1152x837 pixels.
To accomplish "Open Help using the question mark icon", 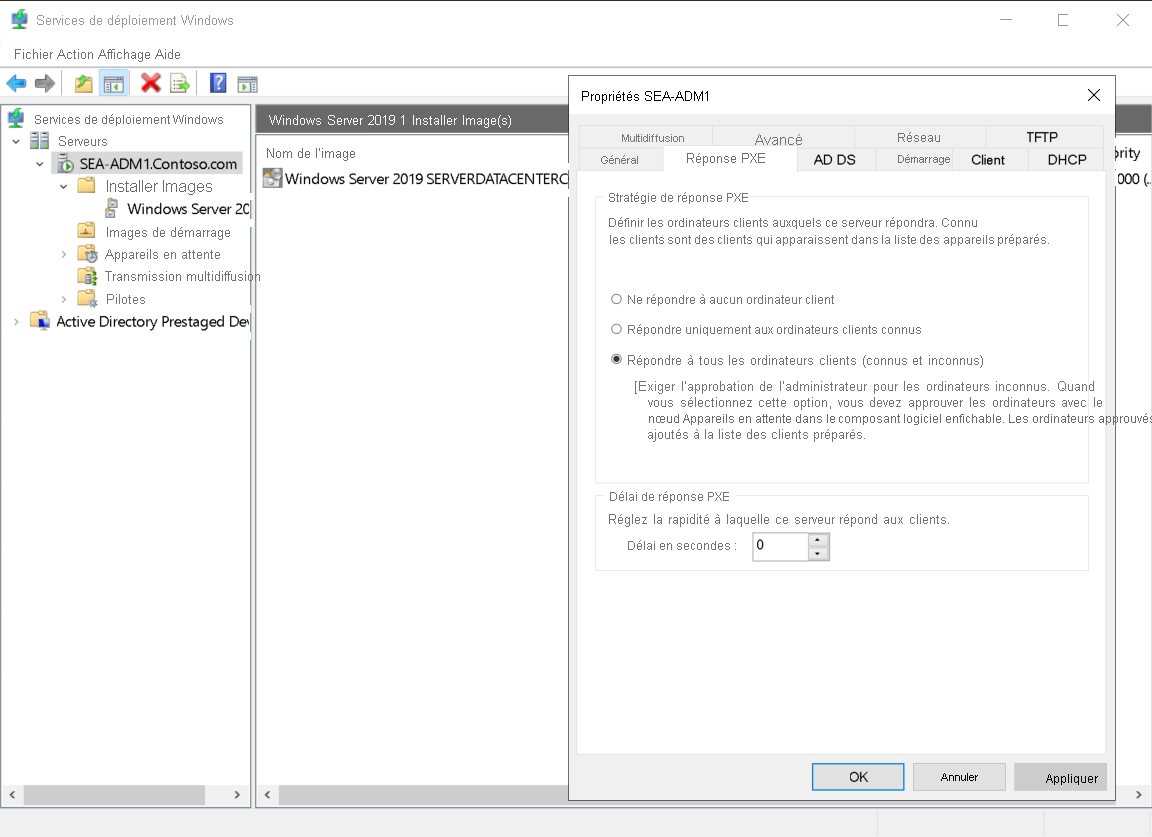I will [217, 83].
